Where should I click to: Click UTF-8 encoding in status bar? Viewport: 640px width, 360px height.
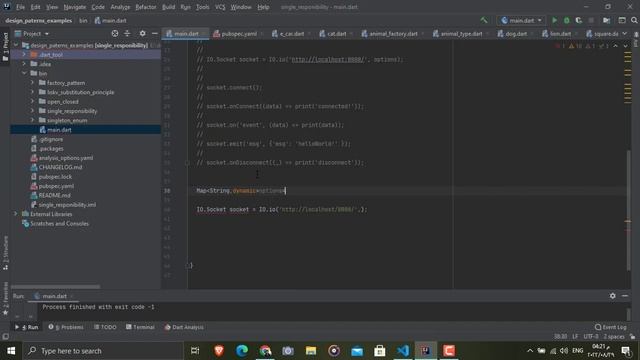[591, 337]
